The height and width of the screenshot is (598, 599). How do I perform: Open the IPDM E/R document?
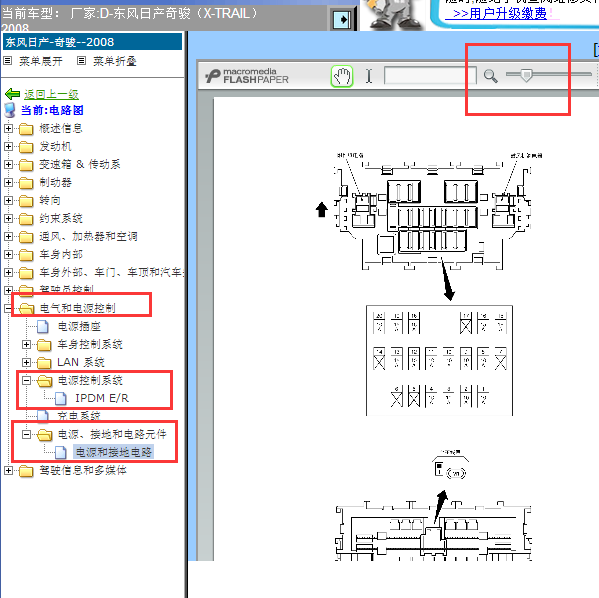tap(102, 398)
